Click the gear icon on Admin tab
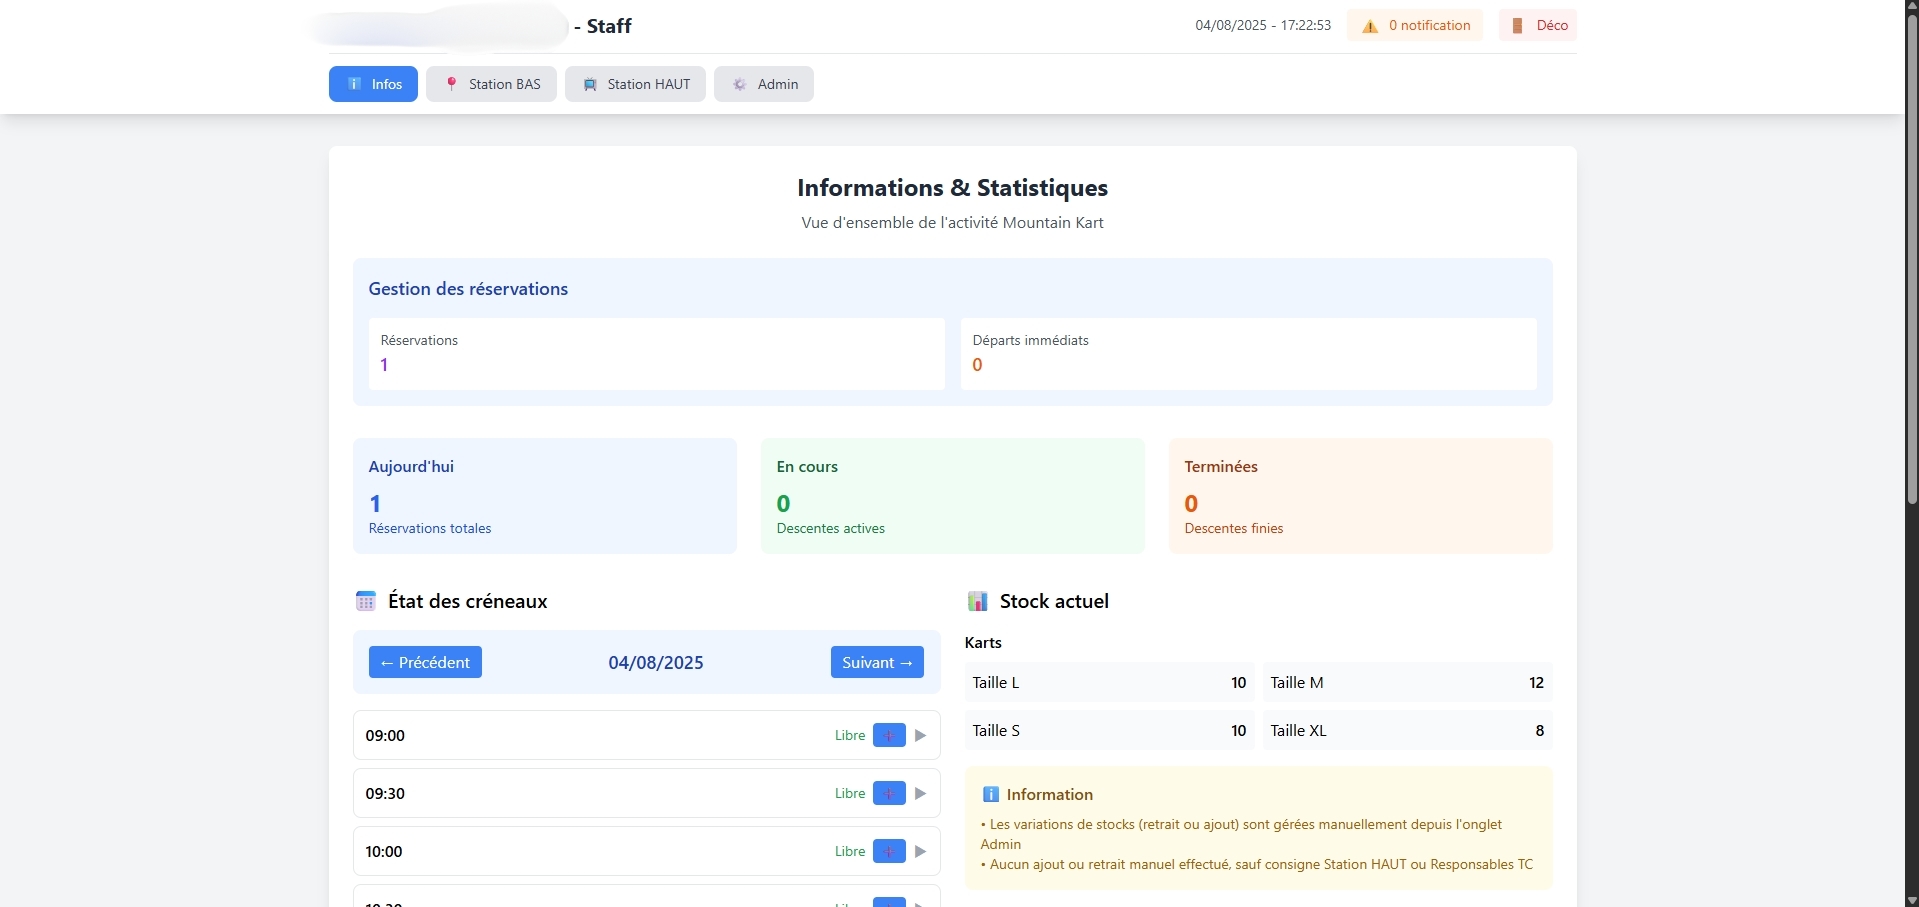This screenshot has width=1919, height=907. point(740,84)
